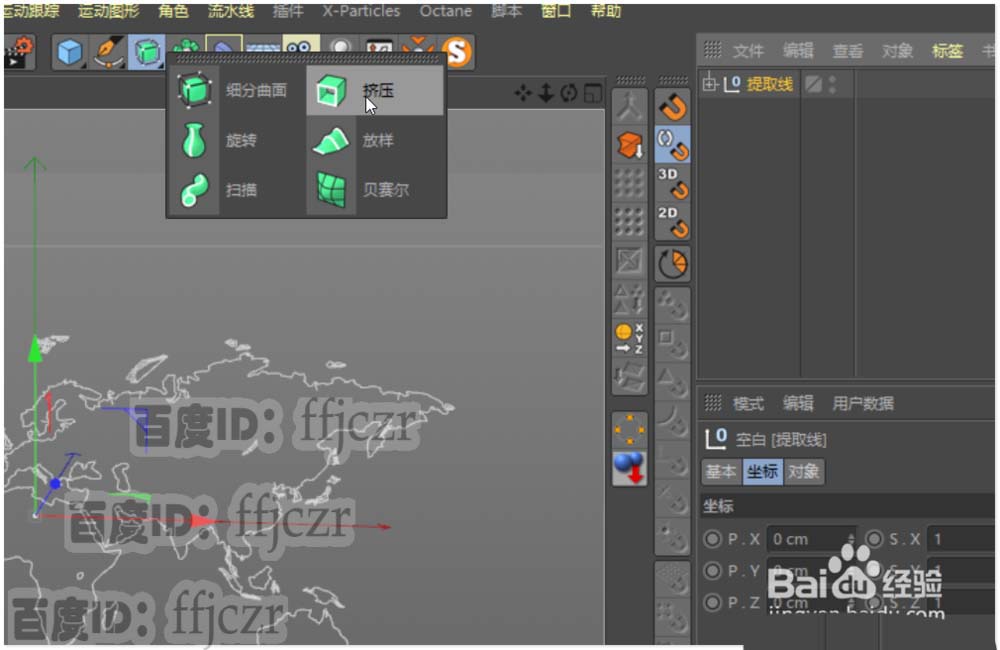
Task: Open attribute manager 模式 menu
Action: click(748, 403)
